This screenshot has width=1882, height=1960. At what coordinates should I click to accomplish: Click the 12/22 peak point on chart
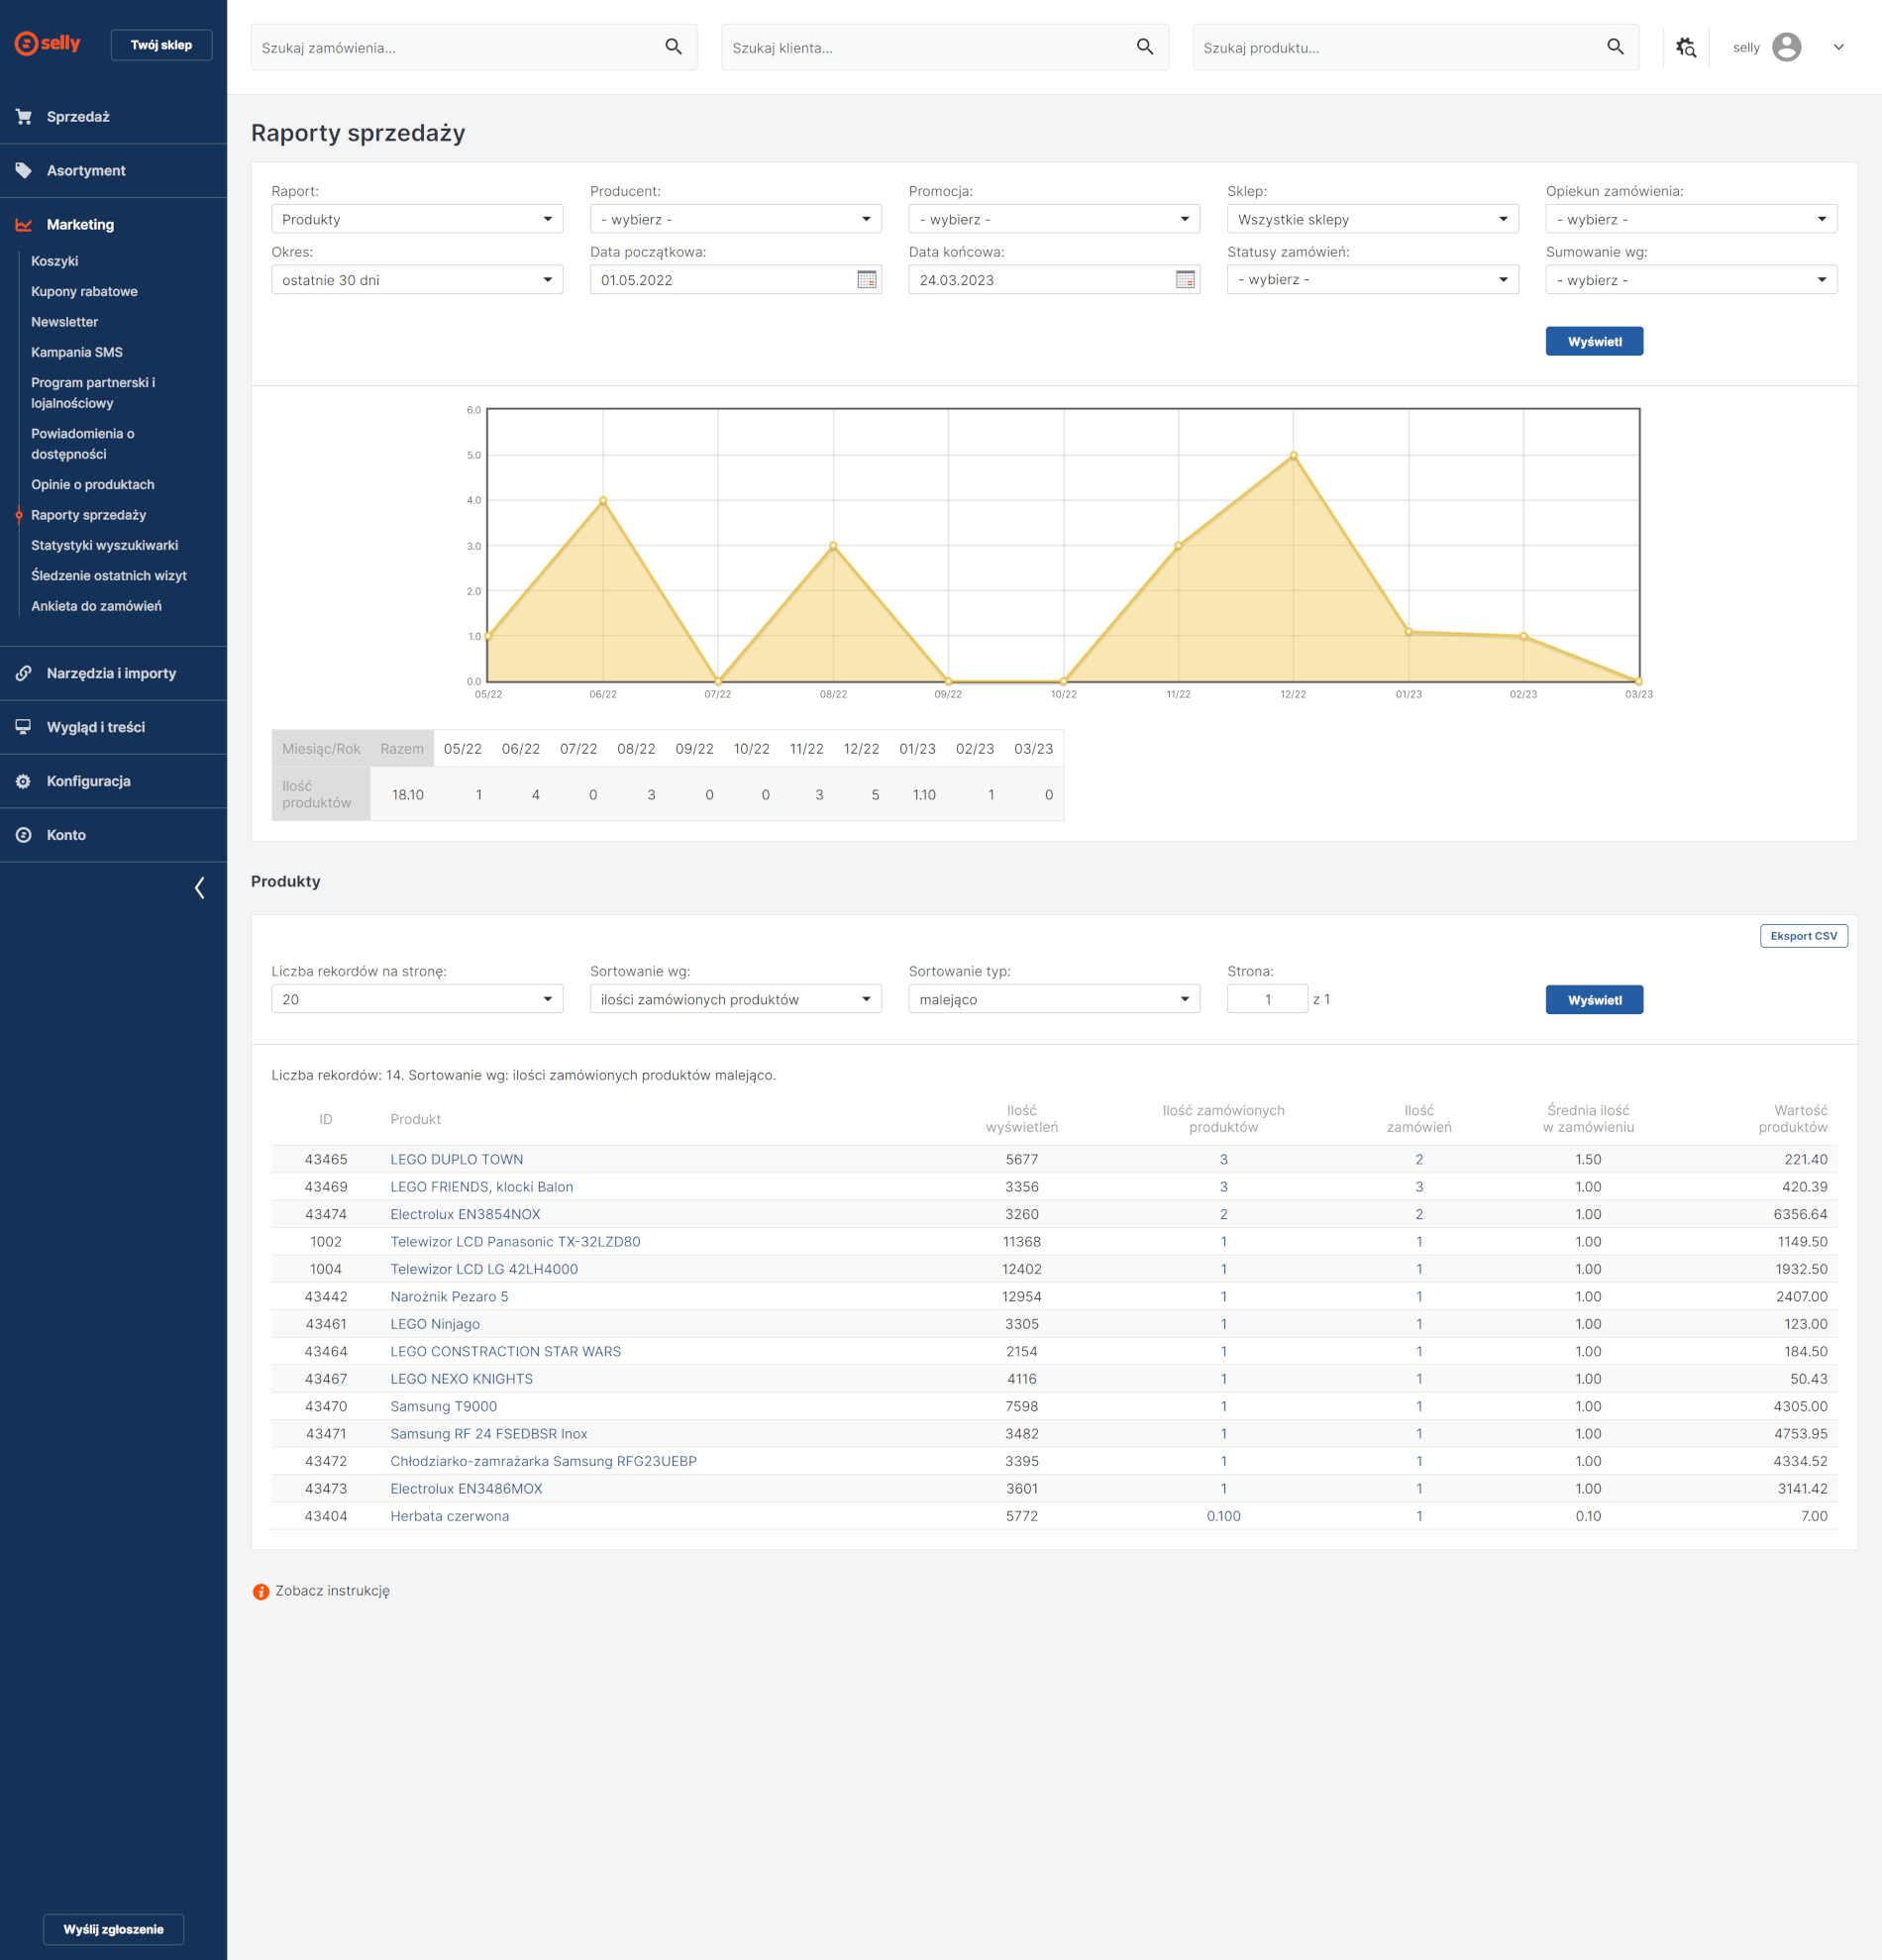click(x=1293, y=456)
